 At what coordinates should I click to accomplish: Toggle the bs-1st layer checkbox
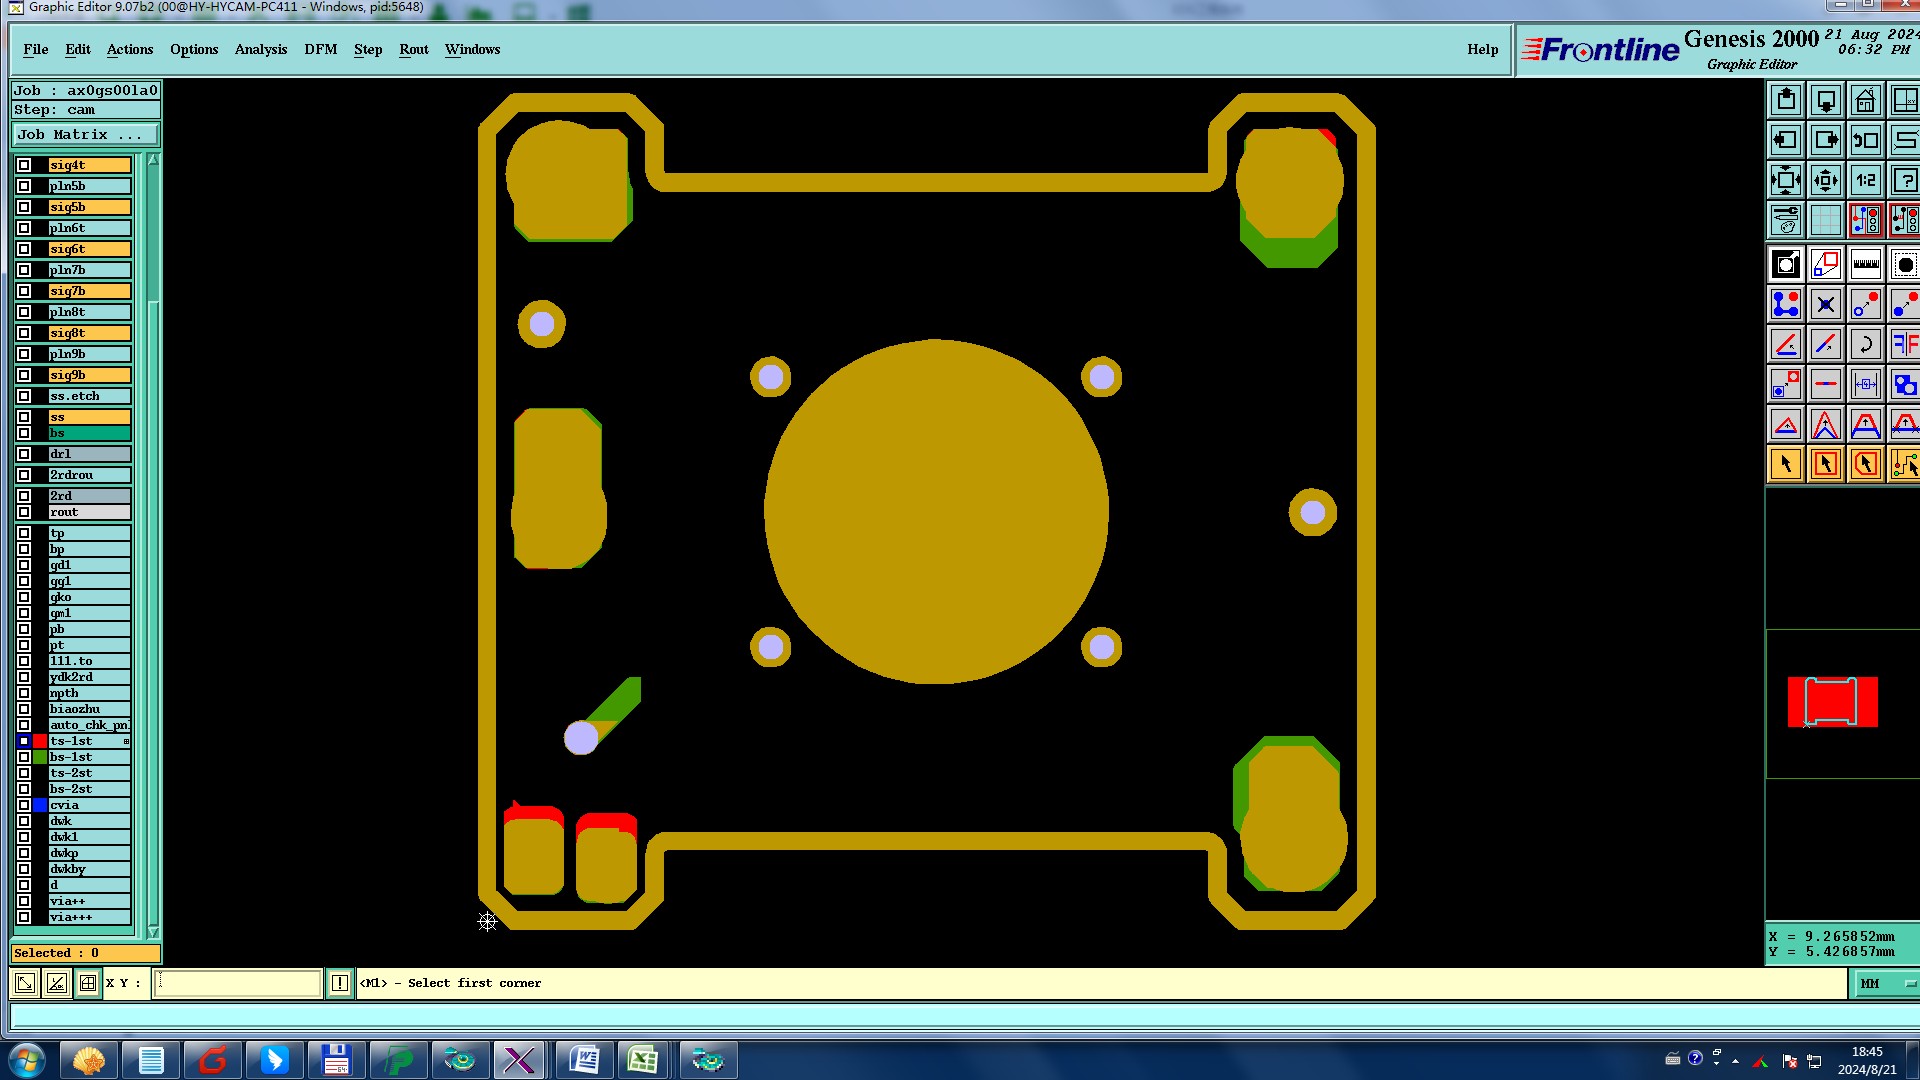[x=24, y=757]
